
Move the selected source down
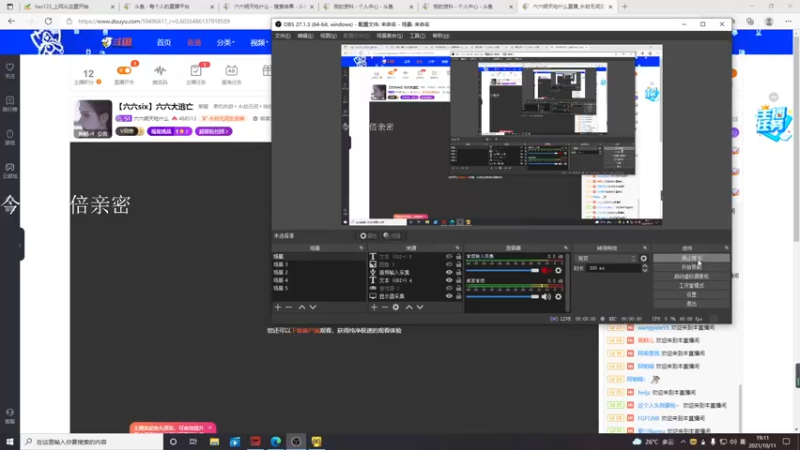pos(420,307)
